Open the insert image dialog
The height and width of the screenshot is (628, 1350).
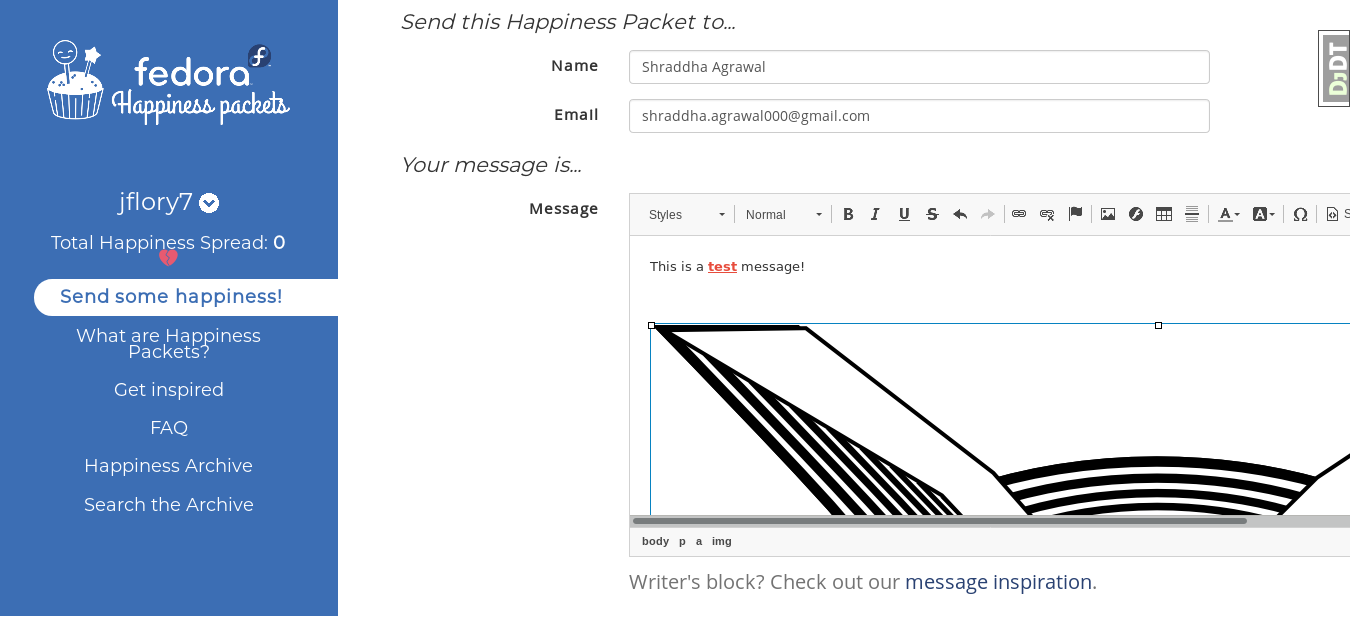point(1108,214)
